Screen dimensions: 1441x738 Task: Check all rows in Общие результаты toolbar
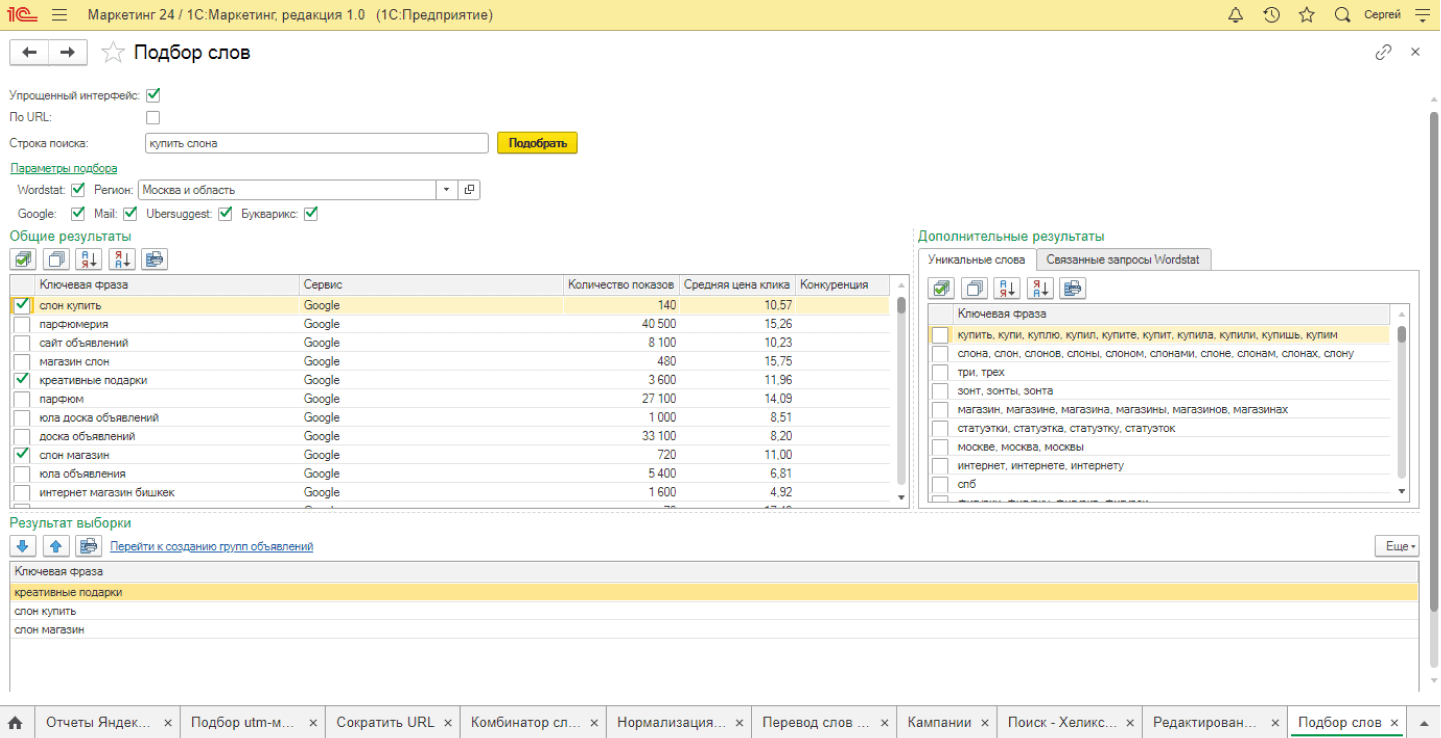24,259
